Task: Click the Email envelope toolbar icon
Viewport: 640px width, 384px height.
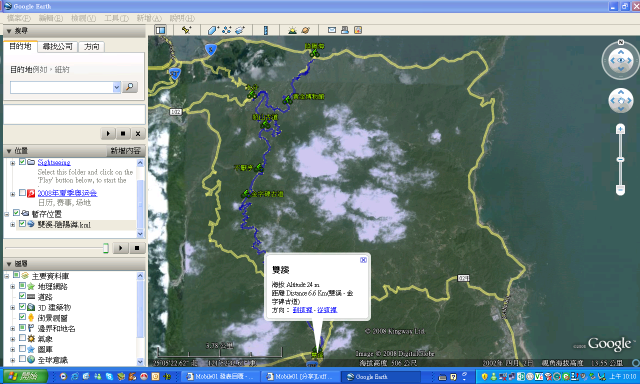Action: pos(332,30)
